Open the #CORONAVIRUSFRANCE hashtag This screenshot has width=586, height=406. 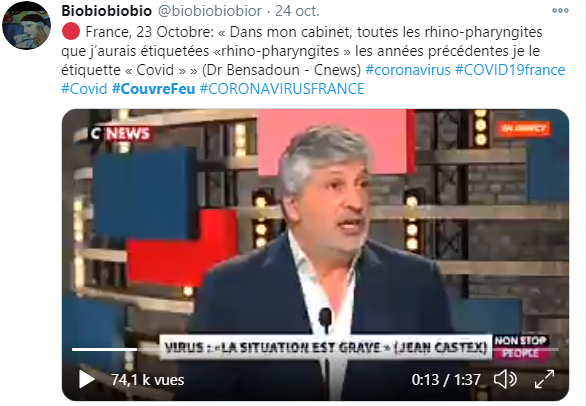tap(282, 89)
